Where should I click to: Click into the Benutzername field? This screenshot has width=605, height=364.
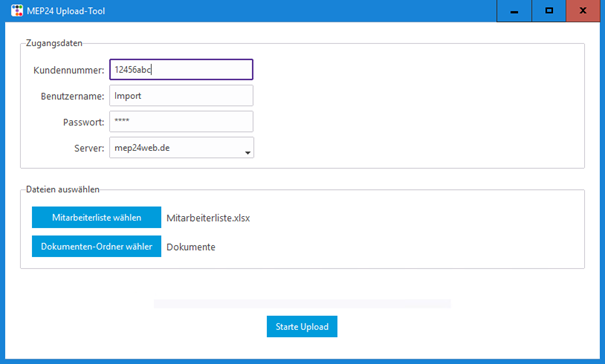(x=181, y=95)
